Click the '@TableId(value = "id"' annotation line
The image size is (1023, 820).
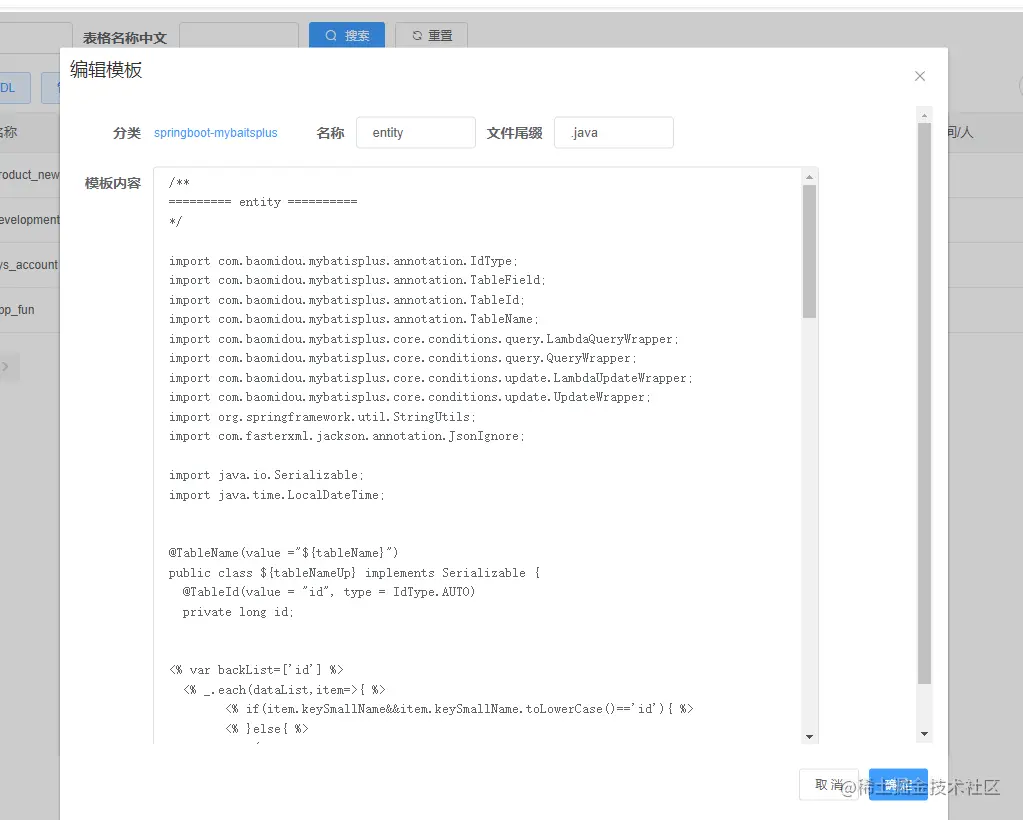(329, 592)
